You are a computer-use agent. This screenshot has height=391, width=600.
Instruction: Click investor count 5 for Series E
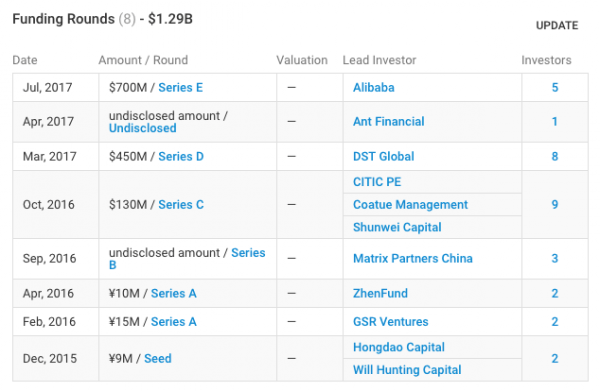point(554,88)
